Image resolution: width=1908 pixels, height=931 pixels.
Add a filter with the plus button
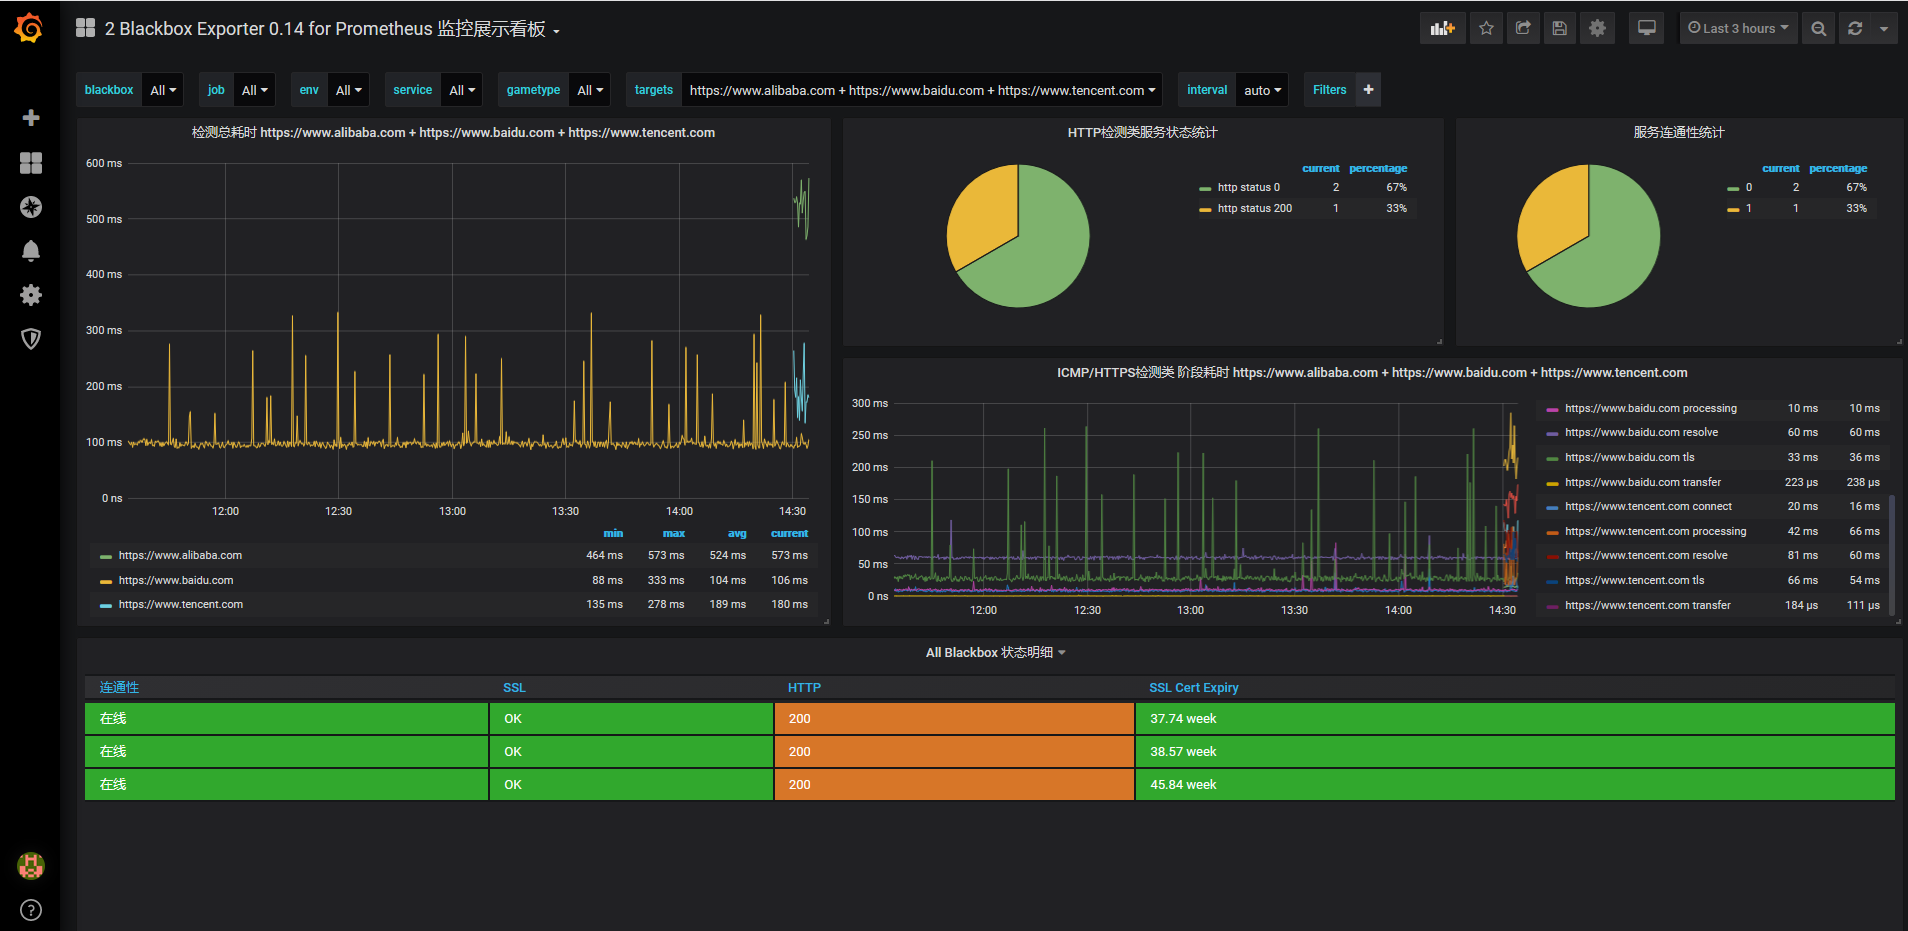coord(1368,90)
